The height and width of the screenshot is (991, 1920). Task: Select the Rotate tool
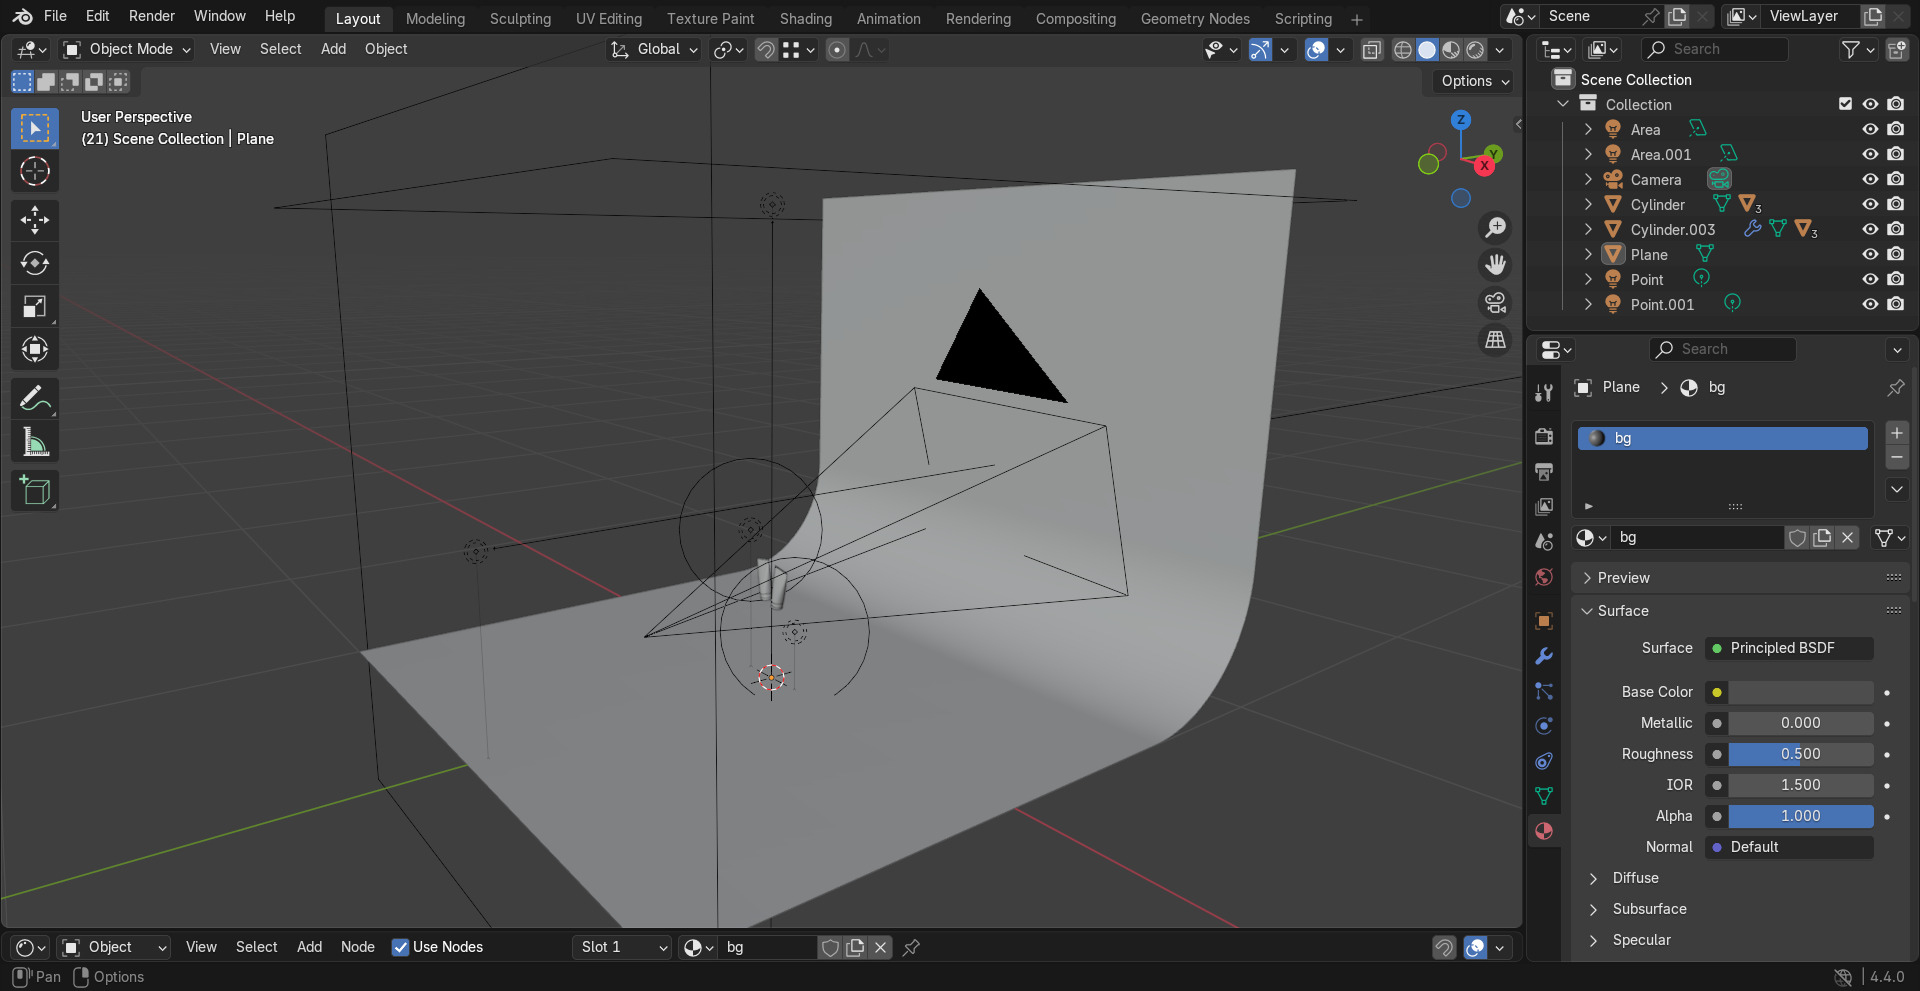coord(35,263)
